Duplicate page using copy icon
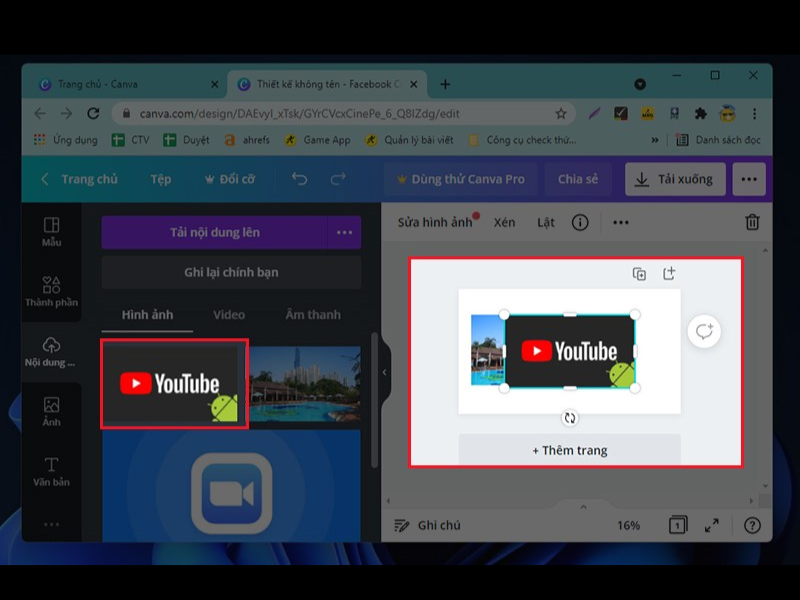Image resolution: width=800 pixels, height=600 pixels. [x=639, y=274]
